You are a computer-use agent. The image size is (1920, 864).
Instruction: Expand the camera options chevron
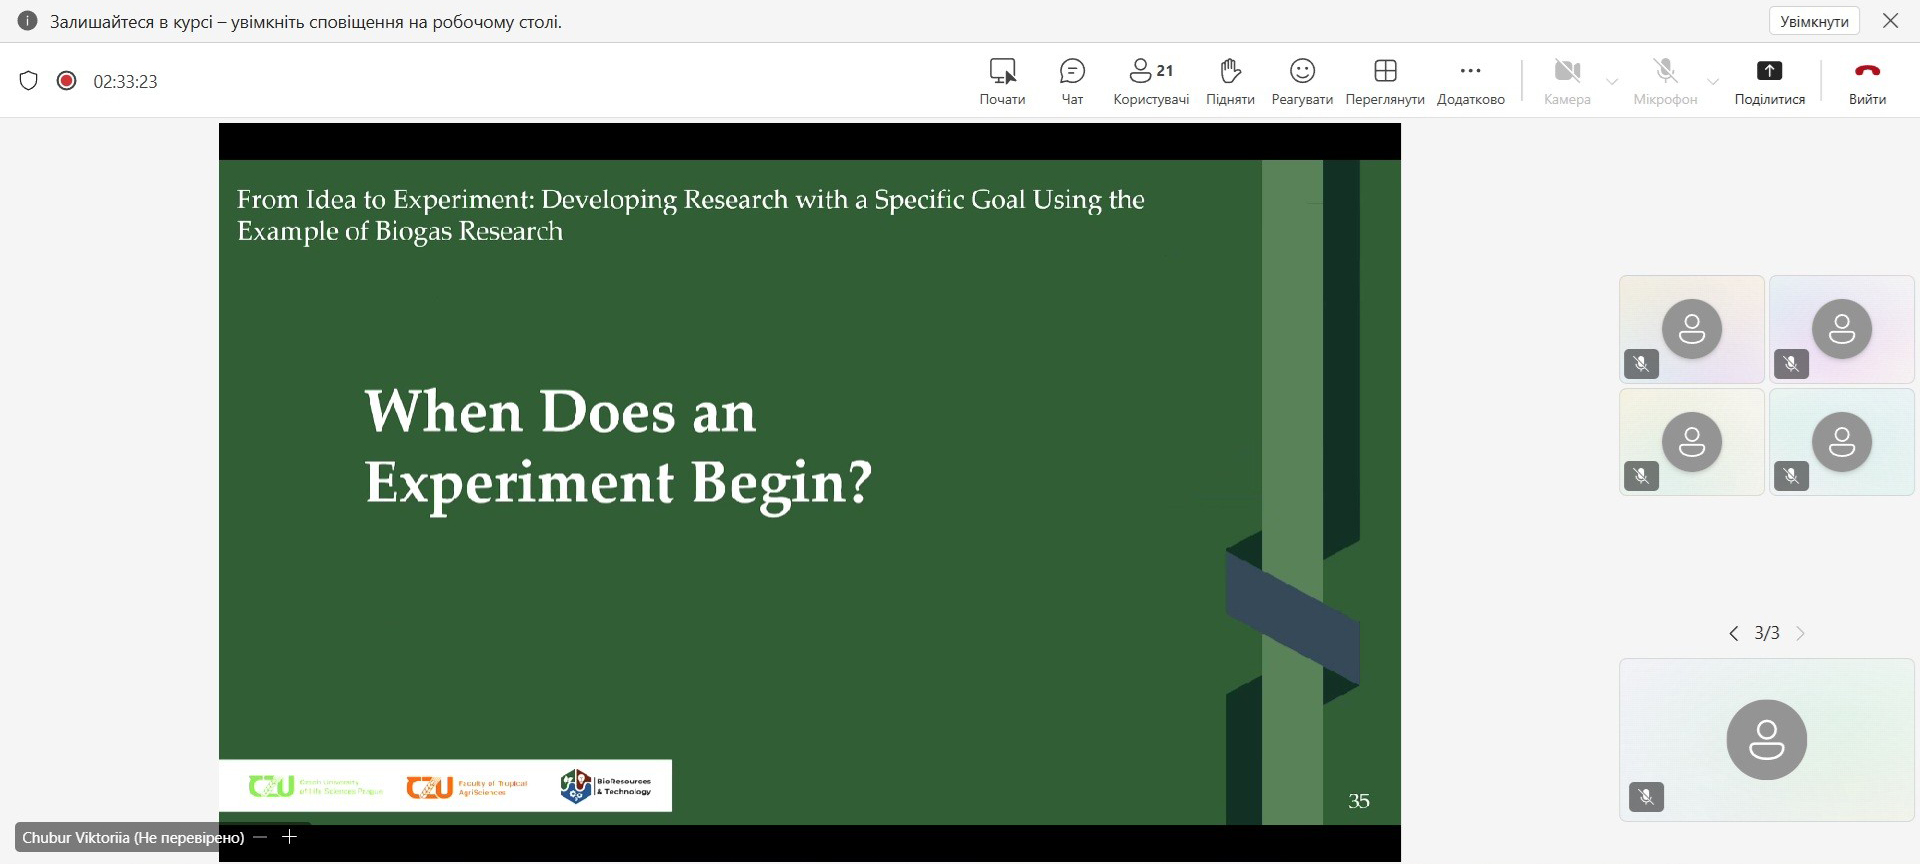click(1612, 81)
